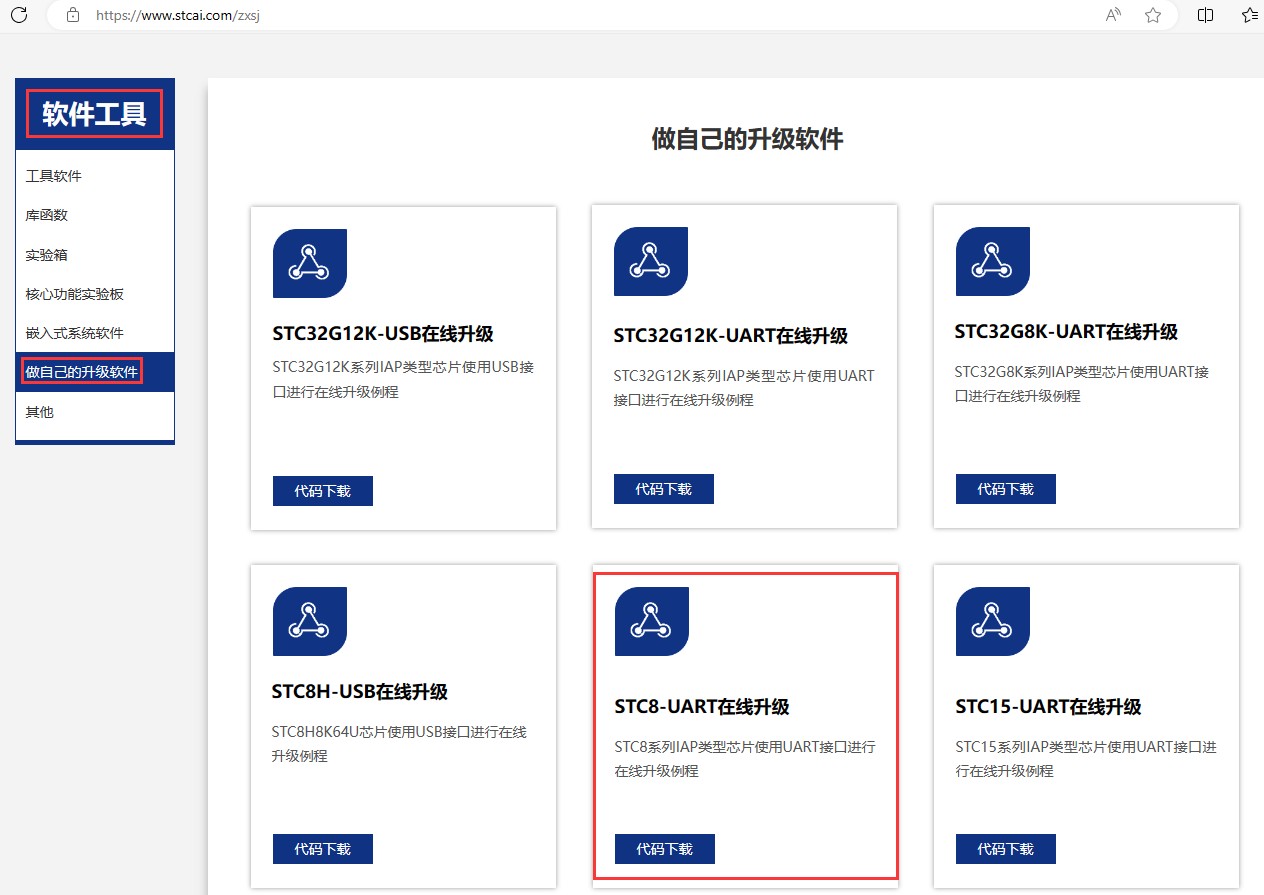Open 工具软件 in the sidebar

click(54, 176)
